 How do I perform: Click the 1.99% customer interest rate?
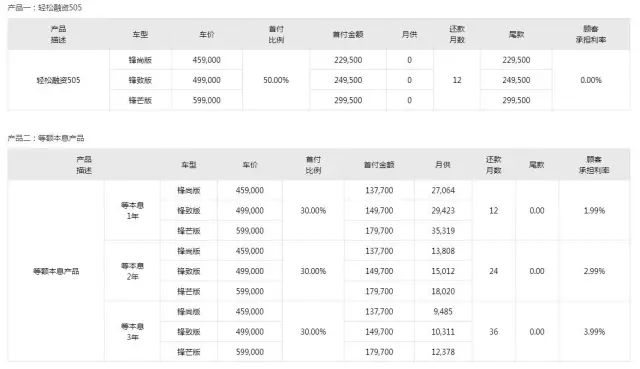[594, 210]
